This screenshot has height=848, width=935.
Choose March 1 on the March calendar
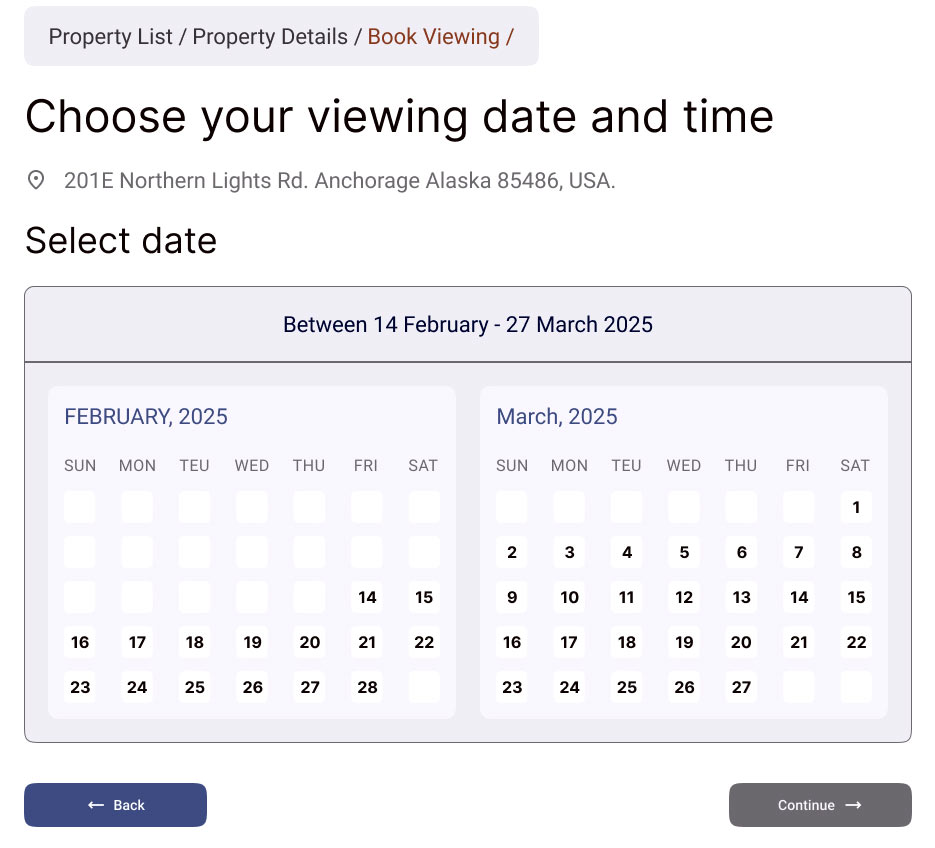(855, 507)
